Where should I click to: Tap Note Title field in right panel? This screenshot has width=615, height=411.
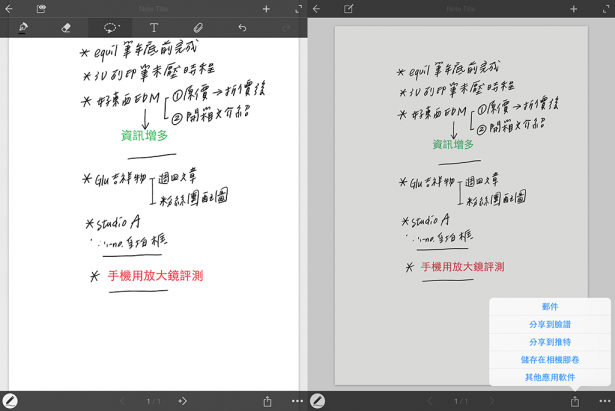pyautogui.click(x=461, y=9)
